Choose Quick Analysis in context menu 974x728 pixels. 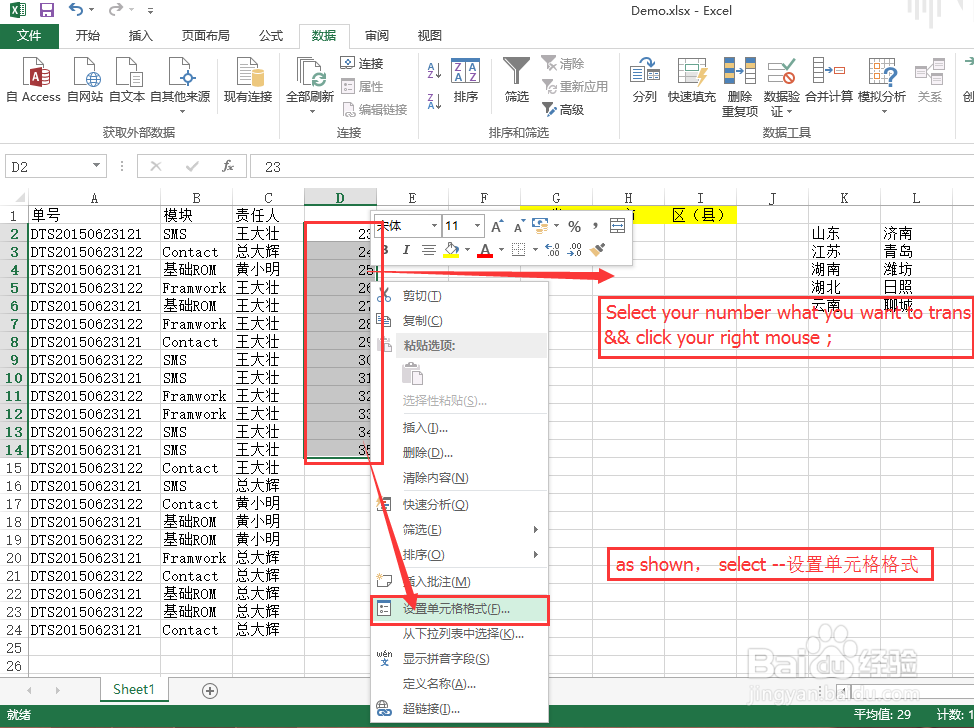(x=460, y=504)
